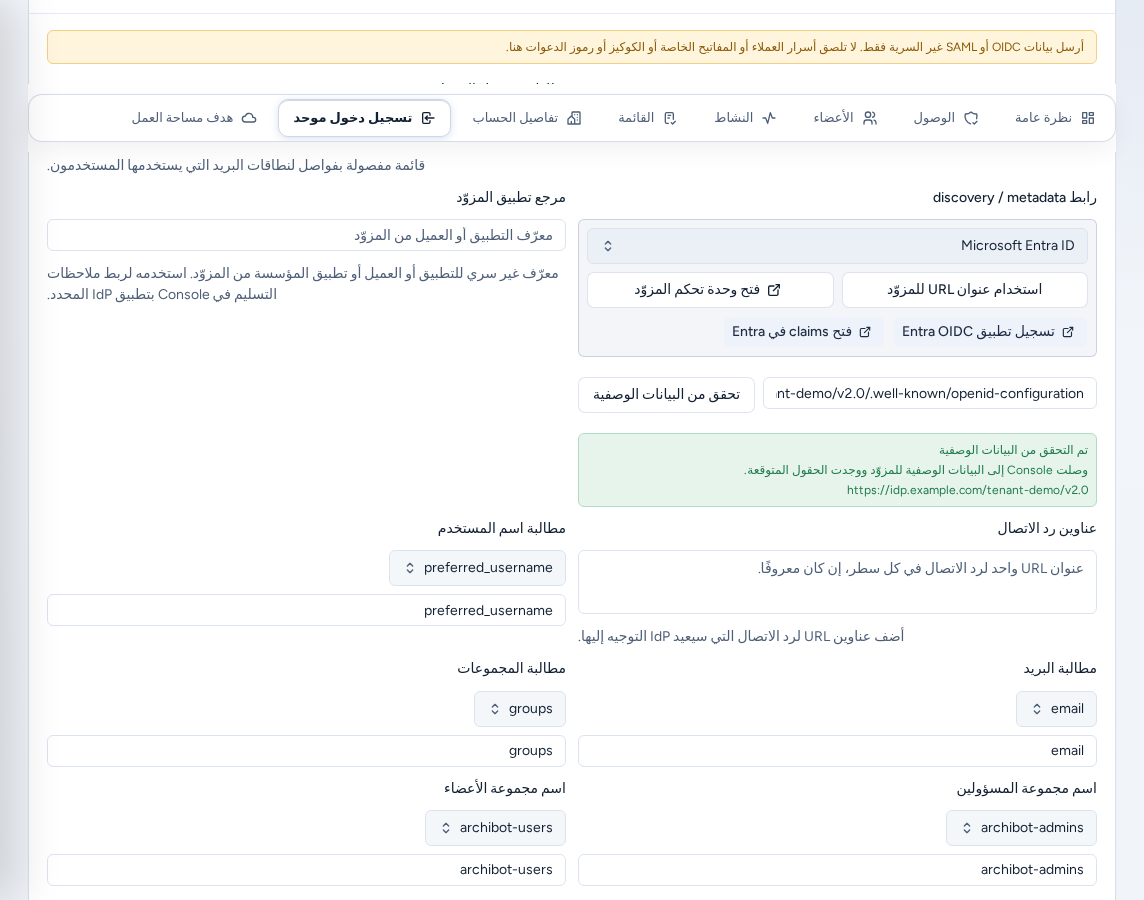Screen dimensions: 1144x900
Task: Click the رابط discovery / metadata label
Action: 1014,198
